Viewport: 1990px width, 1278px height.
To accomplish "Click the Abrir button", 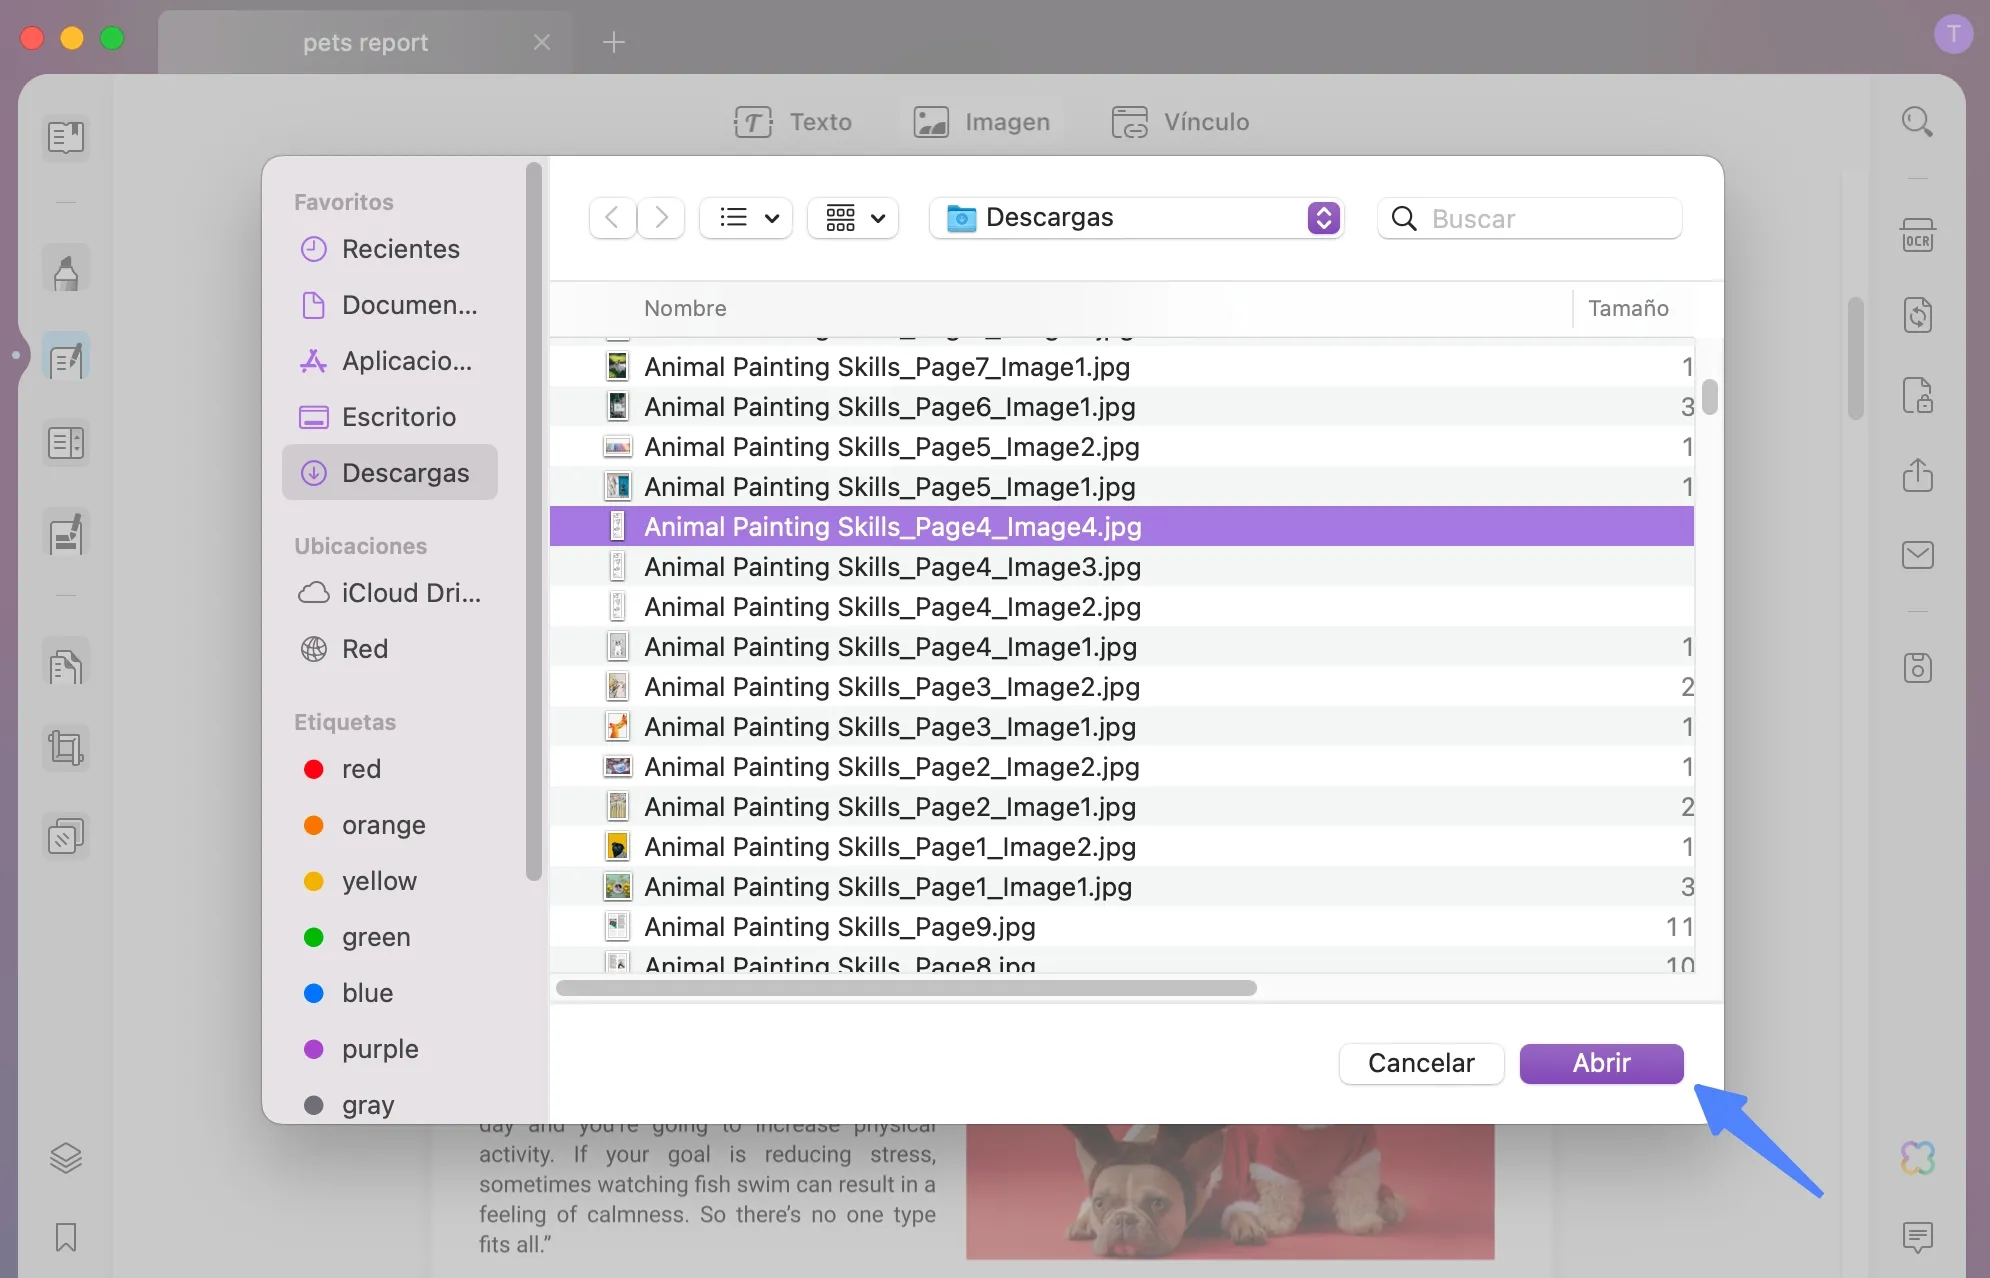I will click(x=1601, y=1063).
